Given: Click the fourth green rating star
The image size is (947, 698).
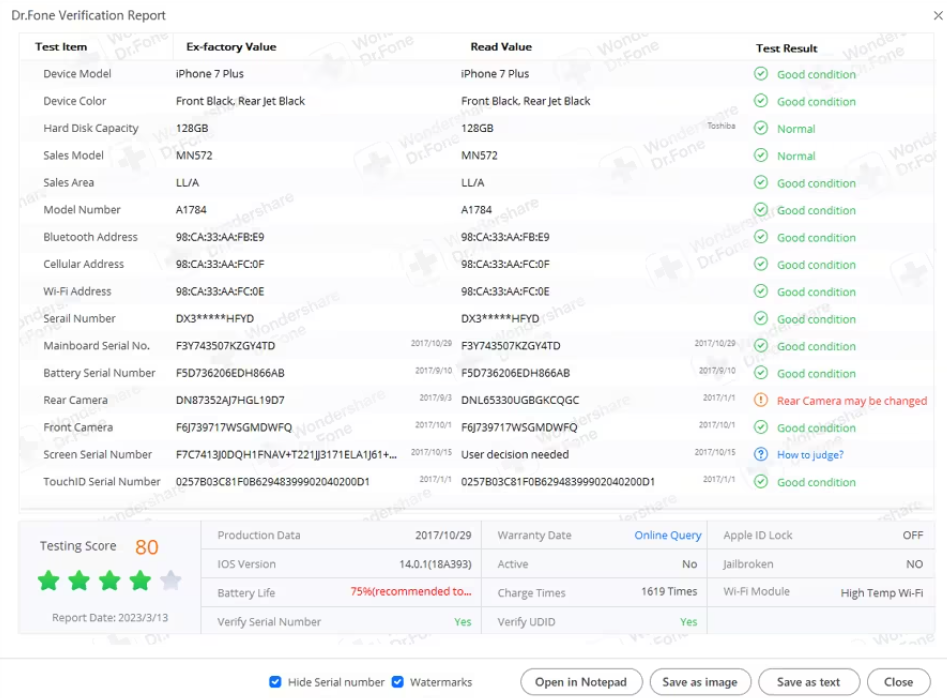Looking at the screenshot, I should 140,580.
